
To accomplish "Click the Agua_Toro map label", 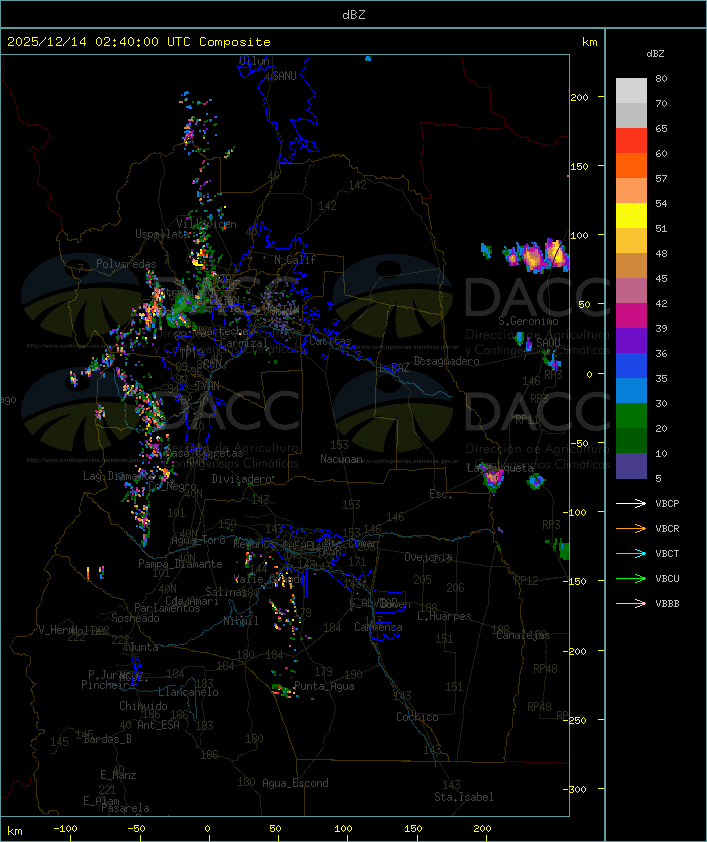I will point(198,540).
